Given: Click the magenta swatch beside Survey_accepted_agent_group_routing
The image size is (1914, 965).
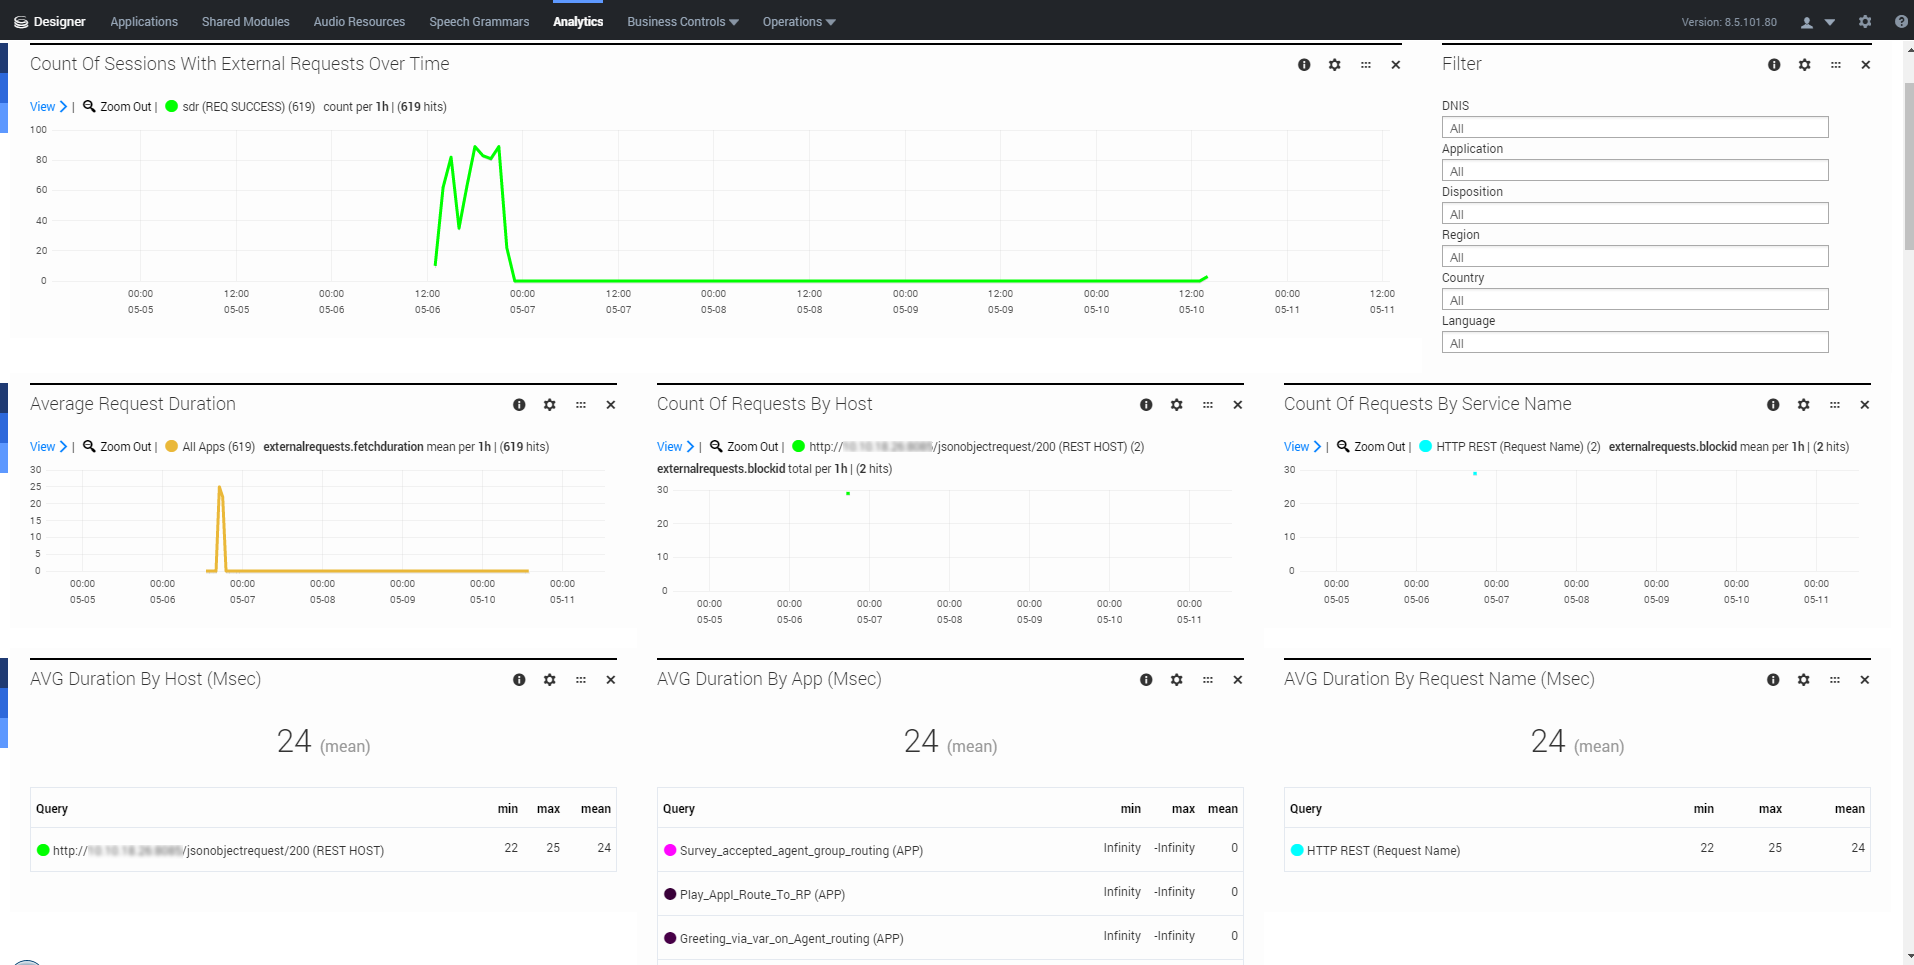Looking at the screenshot, I should (x=670, y=849).
